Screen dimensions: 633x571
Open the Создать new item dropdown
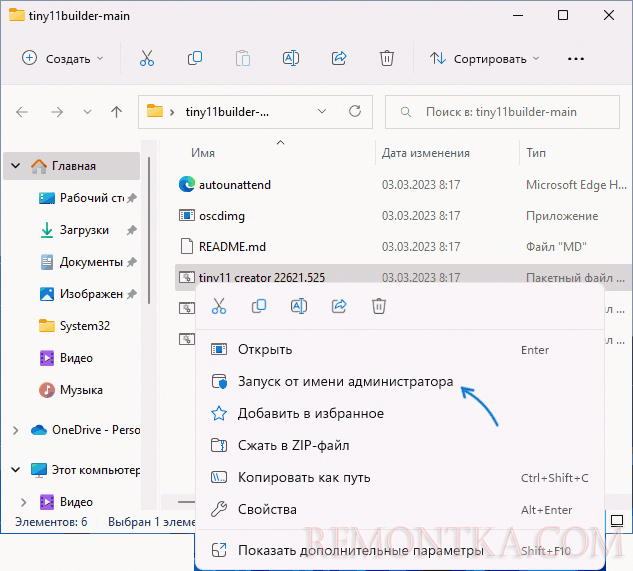pyautogui.click(x=63, y=59)
